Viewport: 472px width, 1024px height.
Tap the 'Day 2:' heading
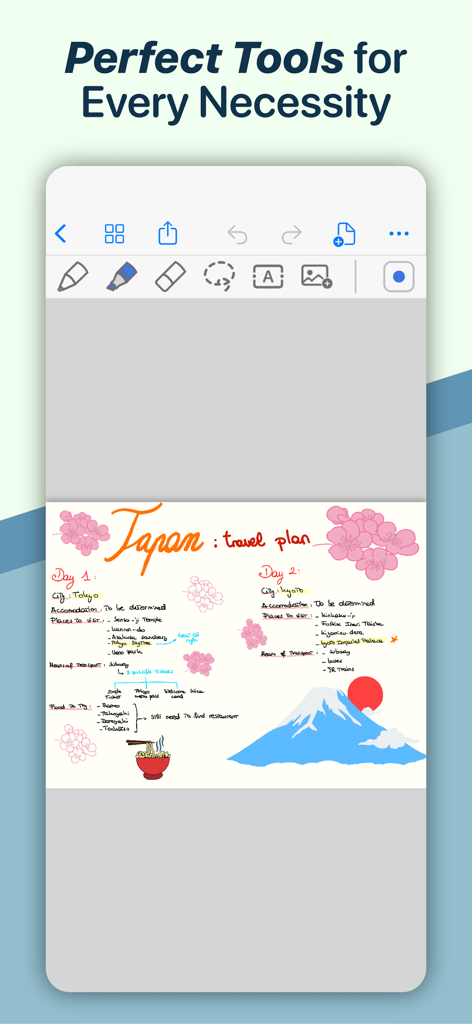(x=279, y=573)
